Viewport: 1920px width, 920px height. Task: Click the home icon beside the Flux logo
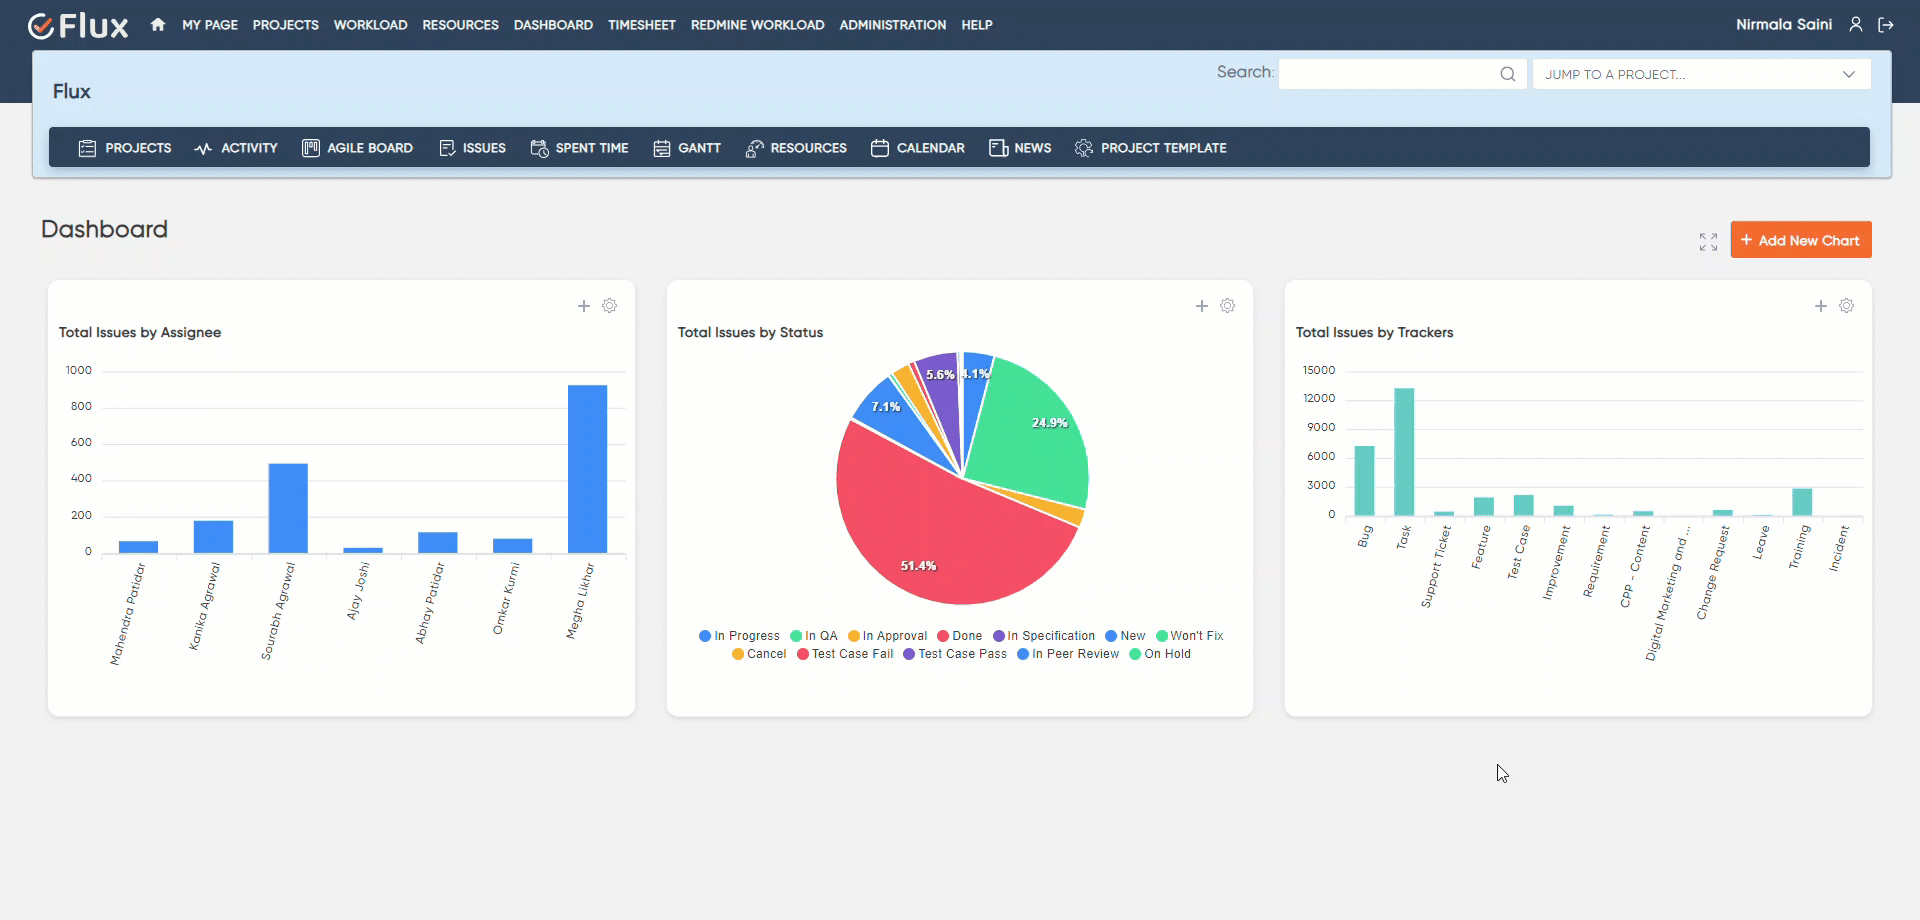click(157, 24)
